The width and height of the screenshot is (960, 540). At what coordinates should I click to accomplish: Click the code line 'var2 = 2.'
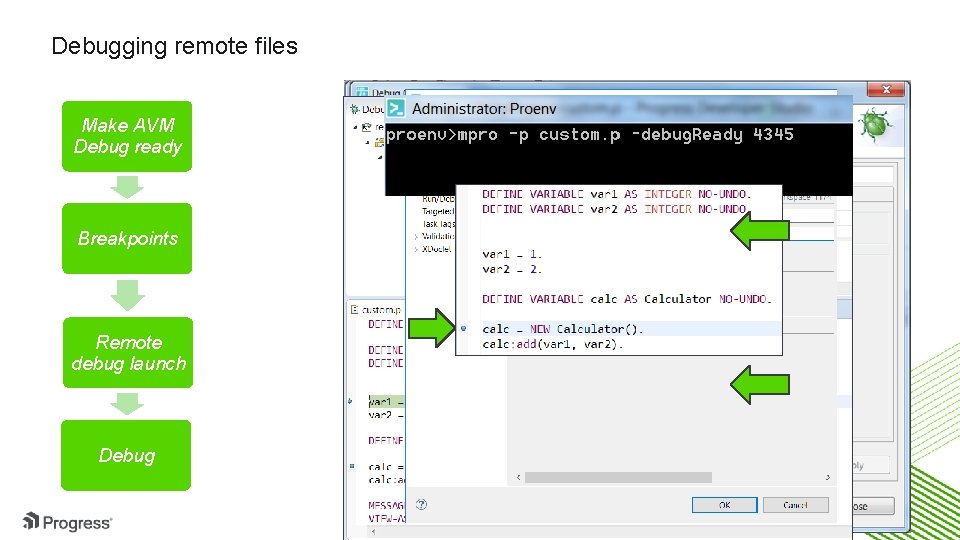pos(512,269)
